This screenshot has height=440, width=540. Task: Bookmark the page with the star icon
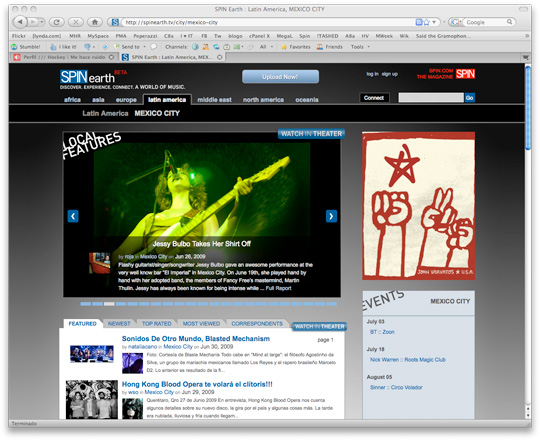tap(427, 22)
